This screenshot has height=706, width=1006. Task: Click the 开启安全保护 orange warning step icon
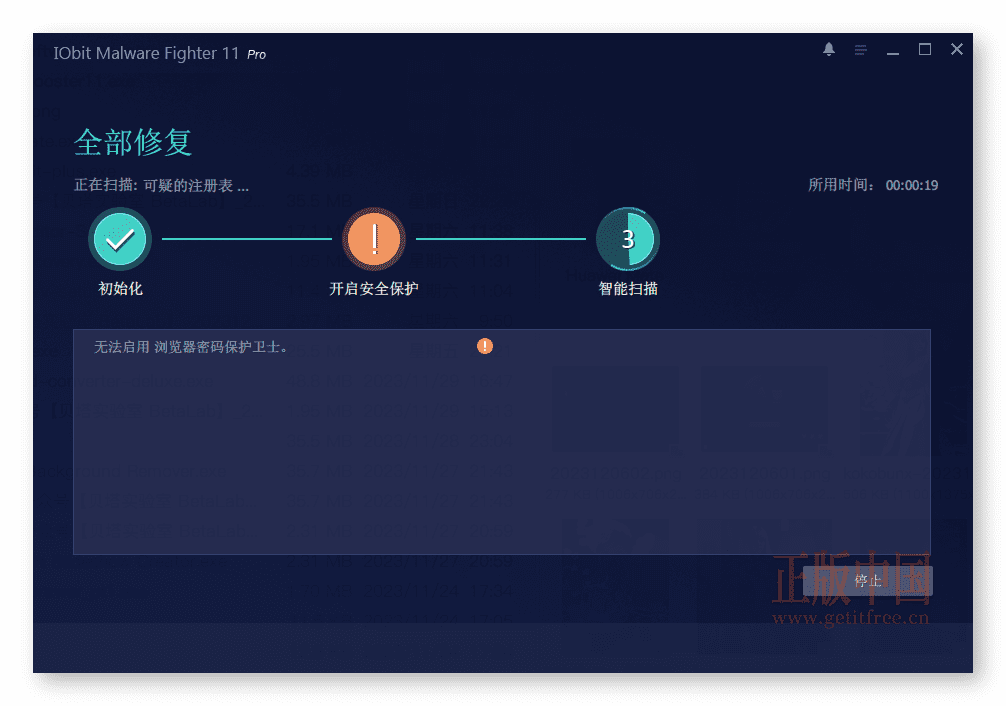[374, 239]
